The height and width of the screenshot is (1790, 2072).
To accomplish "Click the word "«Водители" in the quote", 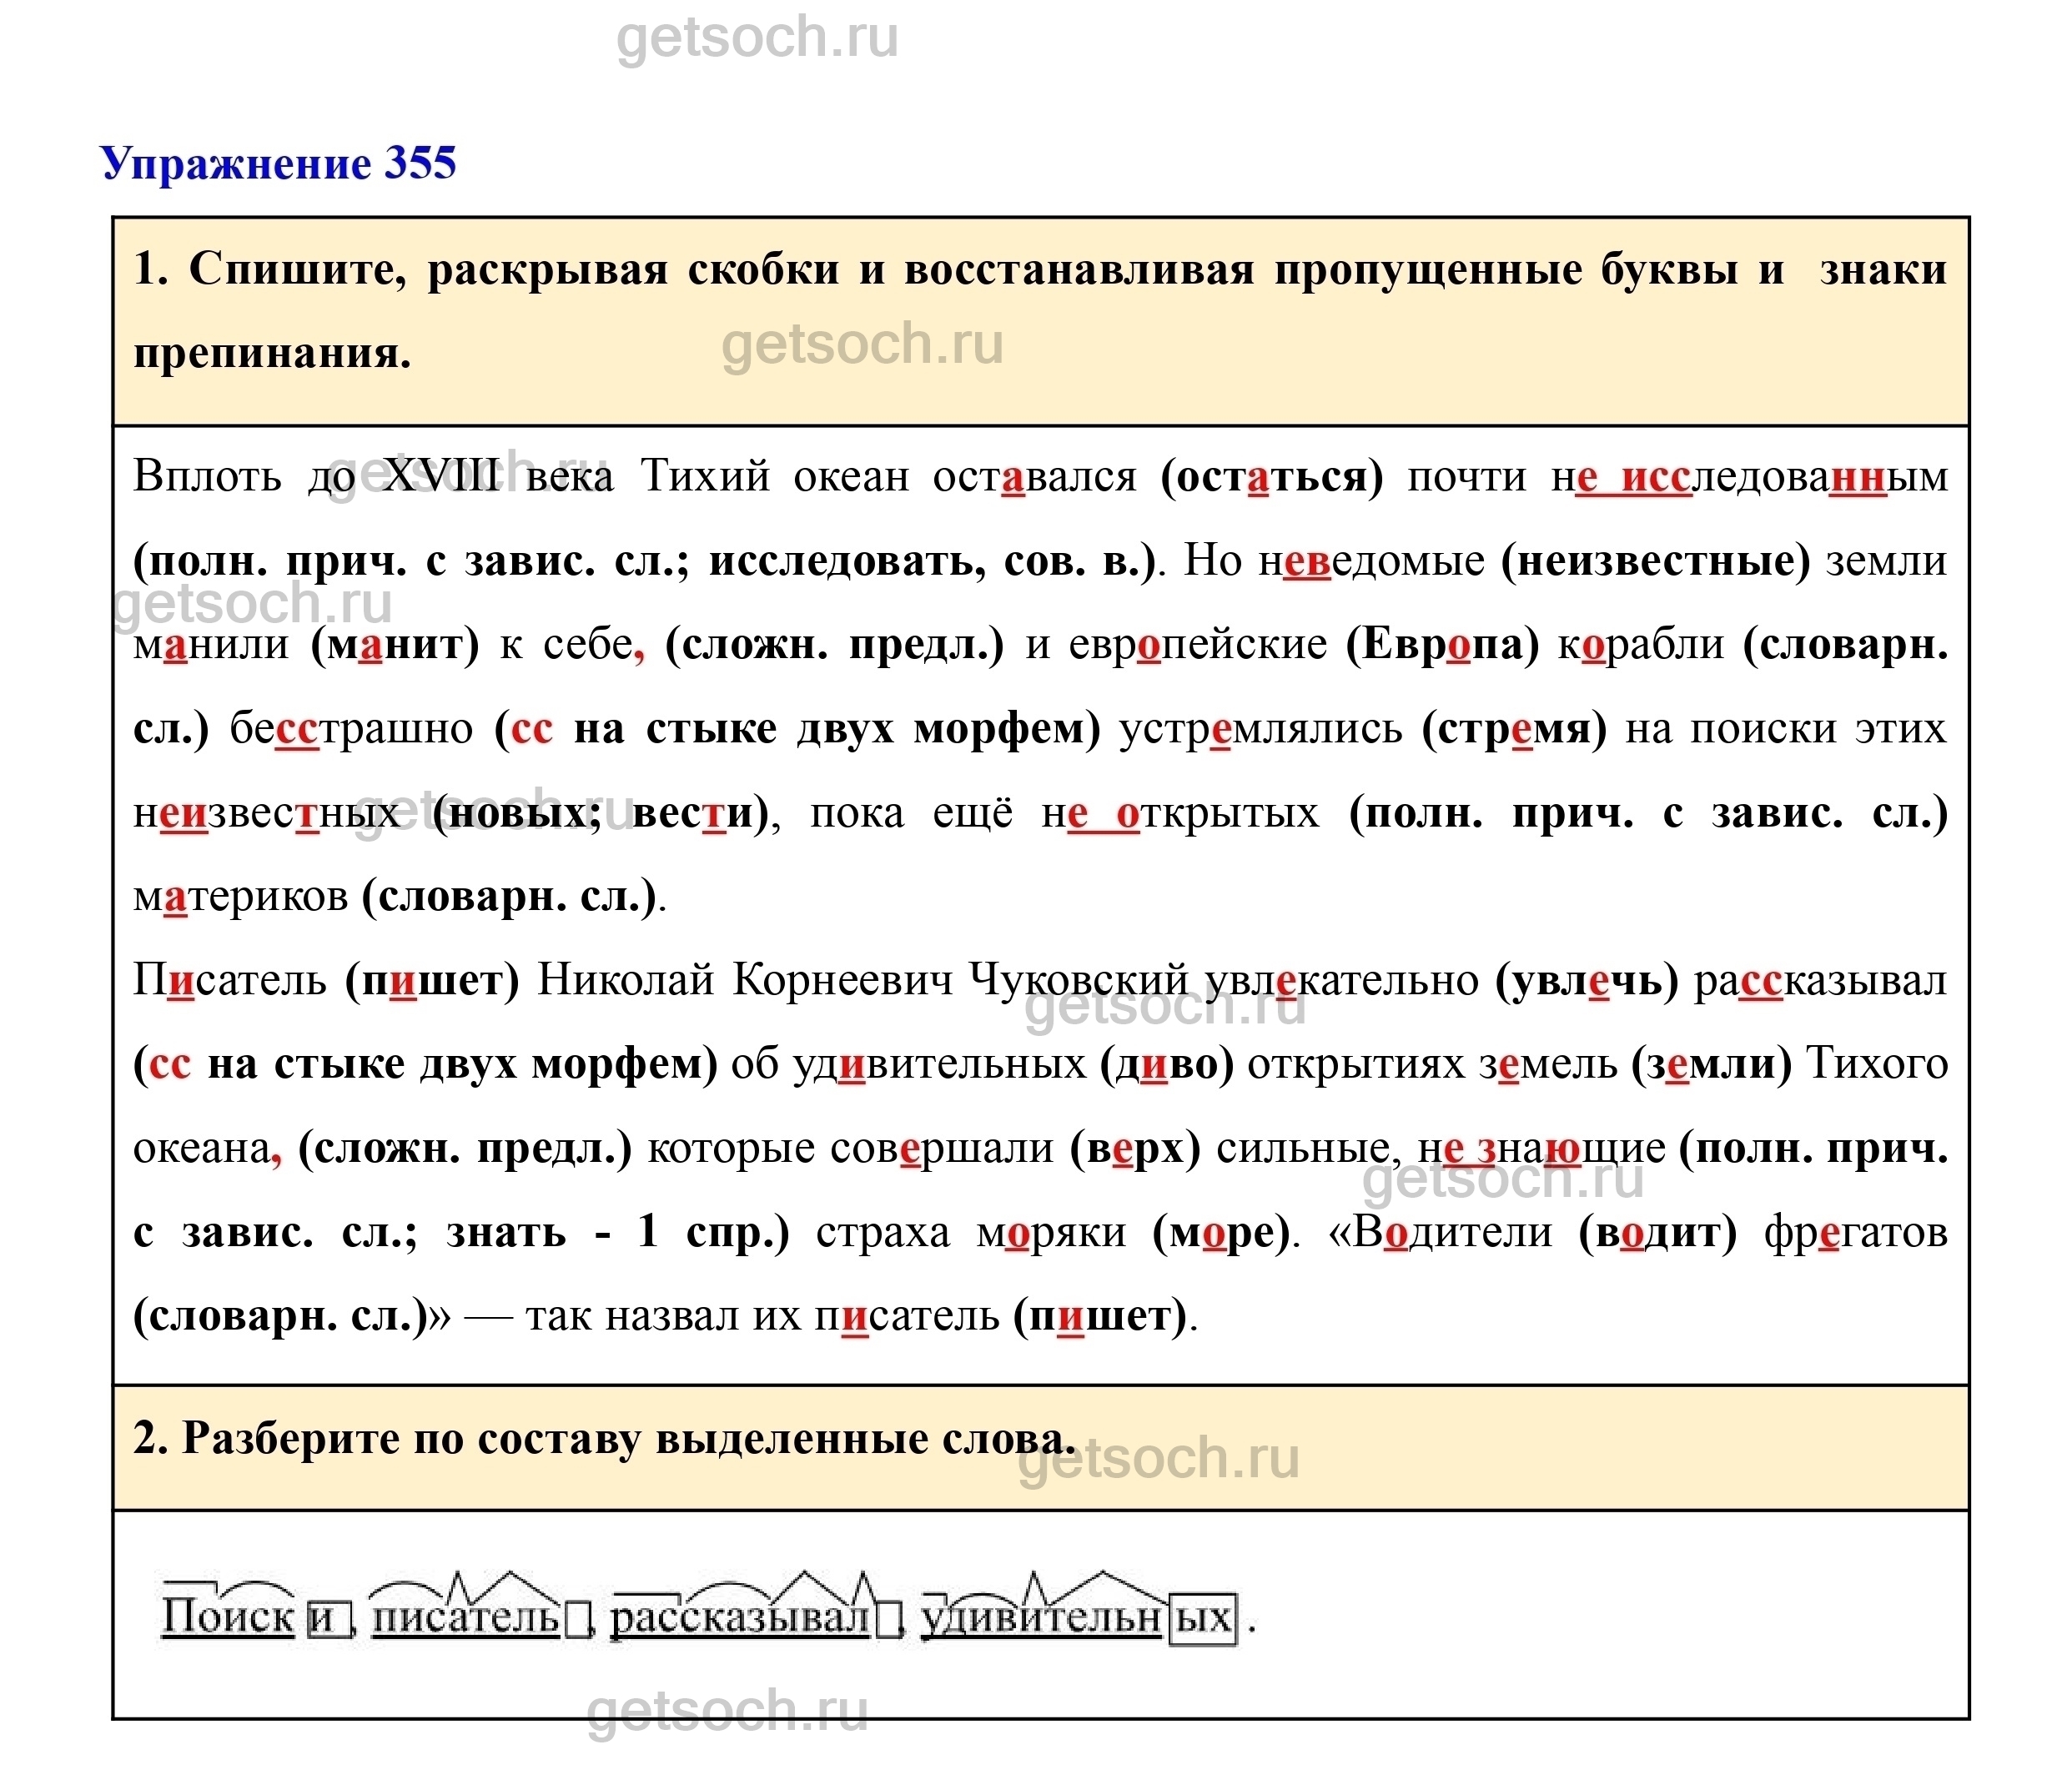I will click(1440, 1233).
